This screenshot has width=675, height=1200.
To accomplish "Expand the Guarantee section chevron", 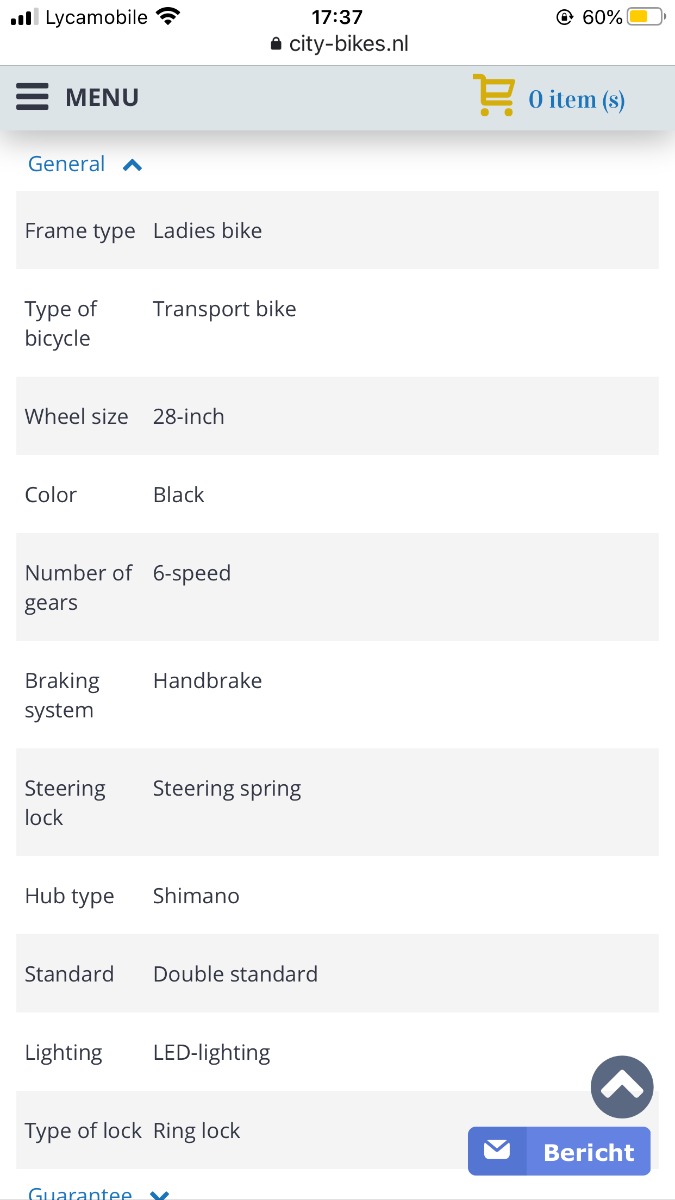I will (x=159, y=1194).
